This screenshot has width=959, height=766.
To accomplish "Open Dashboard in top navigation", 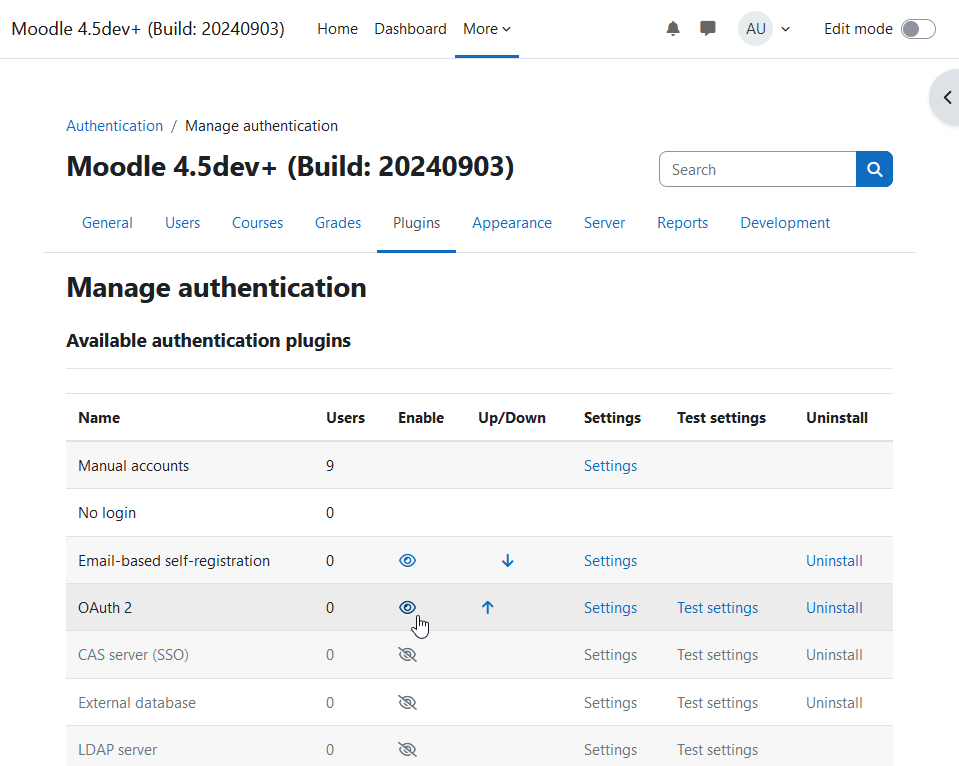I will [410, 29].
